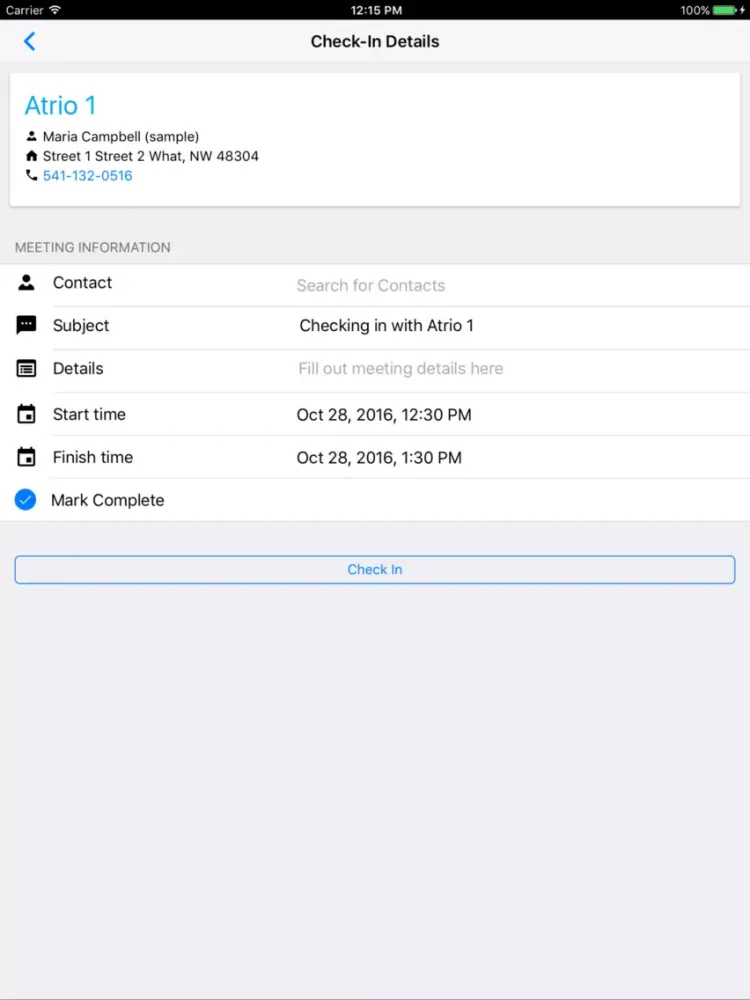750x1000 pixels.
Task: Click the house icon beside the address
Action: tap(31, 156)
